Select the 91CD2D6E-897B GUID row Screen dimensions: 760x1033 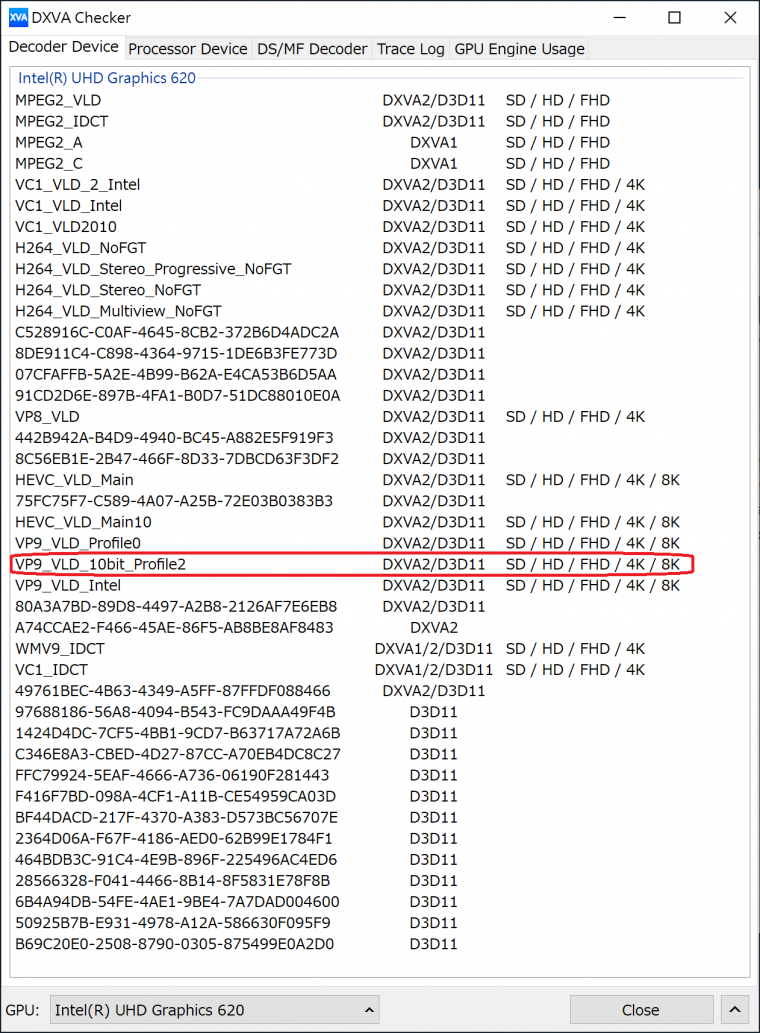(x=379, y=395)
